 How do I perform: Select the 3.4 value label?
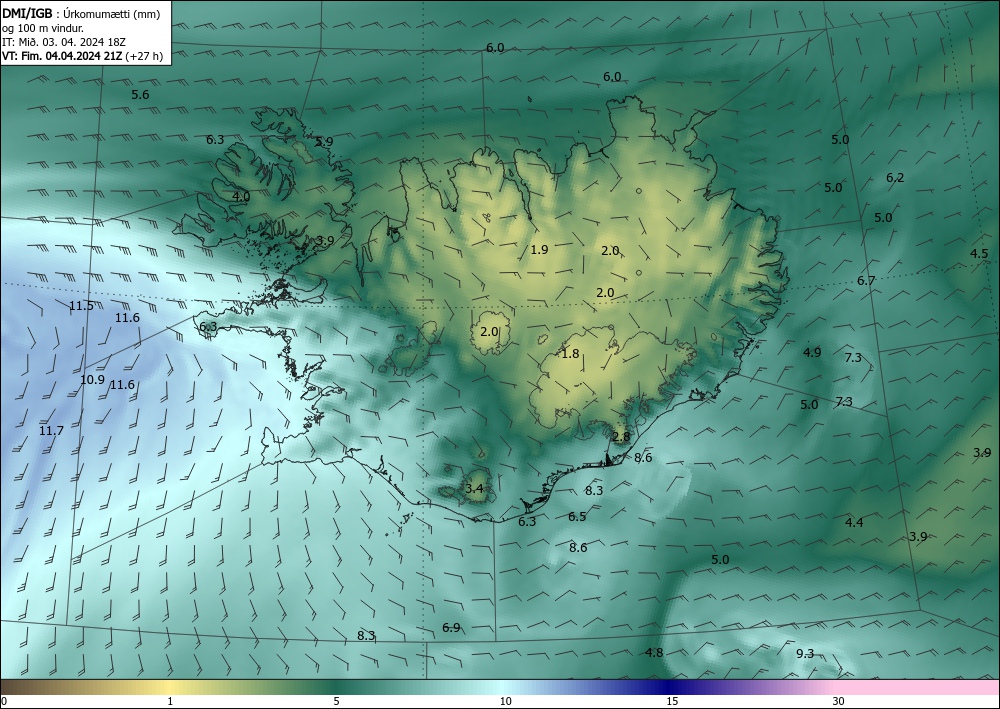(474, 490)
